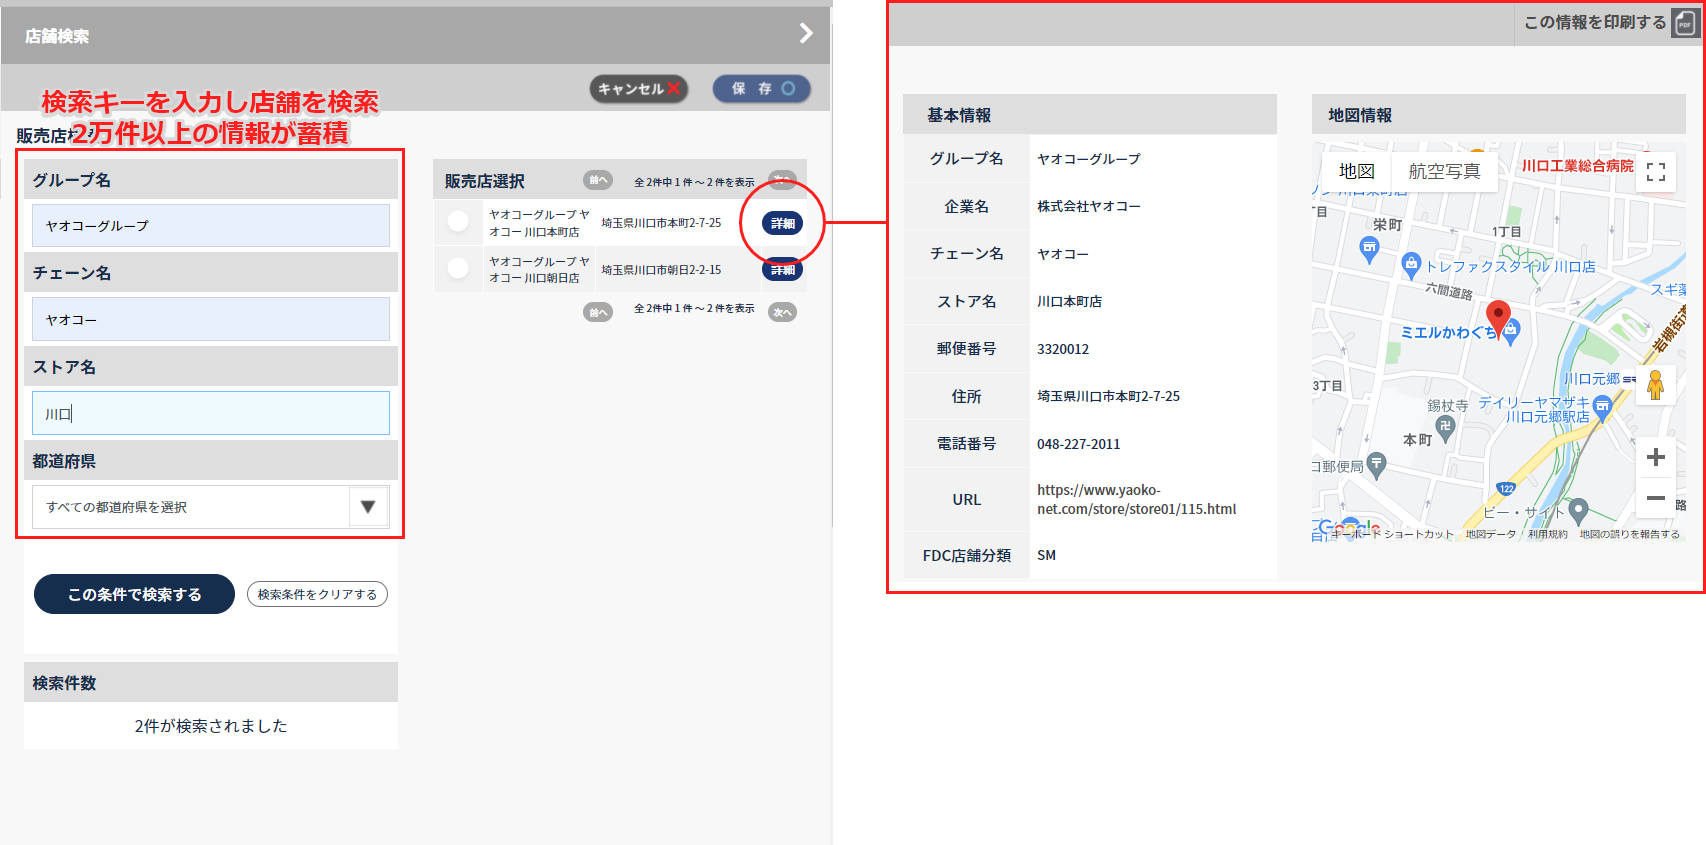Screen dimensions: 1706x845
Task: Click the ストア名 input field containing 川口
Action: click(211, 413)
